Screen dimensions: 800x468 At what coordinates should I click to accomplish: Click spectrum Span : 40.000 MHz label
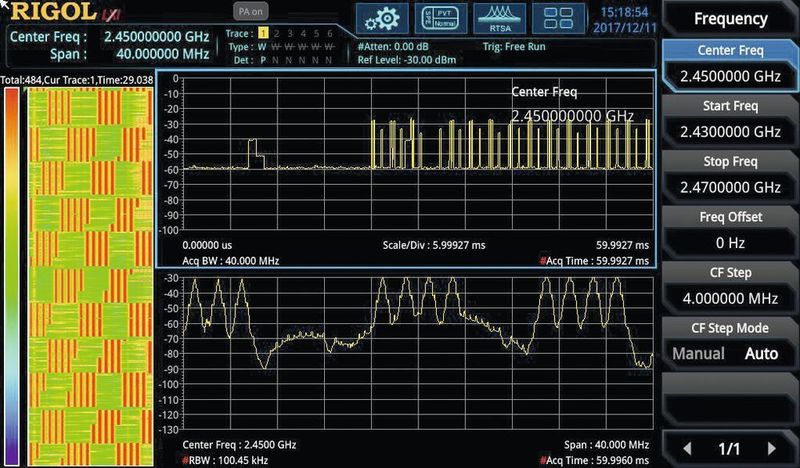(x=606, y=445)
